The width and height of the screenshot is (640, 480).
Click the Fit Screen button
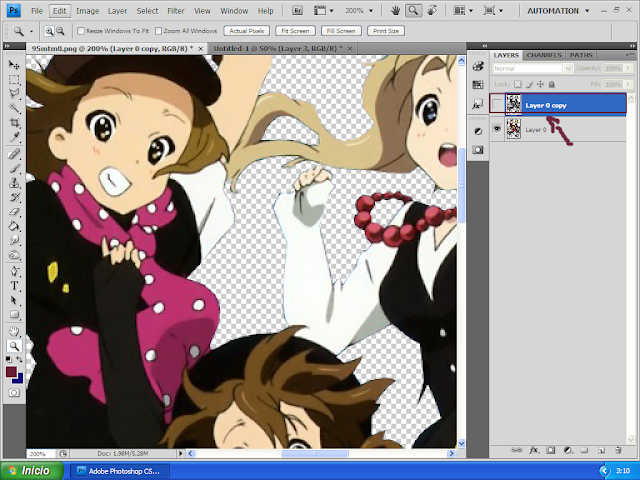(x=295, y=31)
